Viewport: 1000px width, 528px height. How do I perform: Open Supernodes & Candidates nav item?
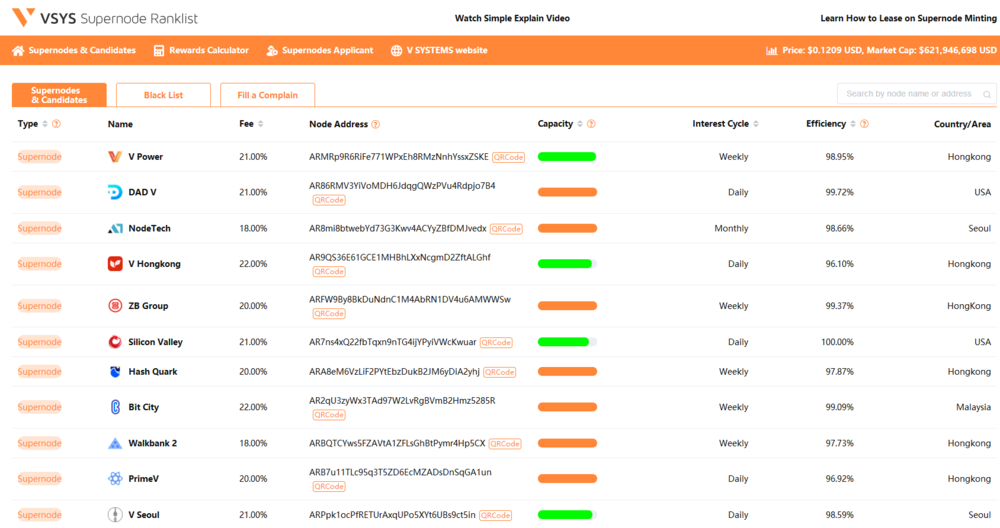[74, 50]
